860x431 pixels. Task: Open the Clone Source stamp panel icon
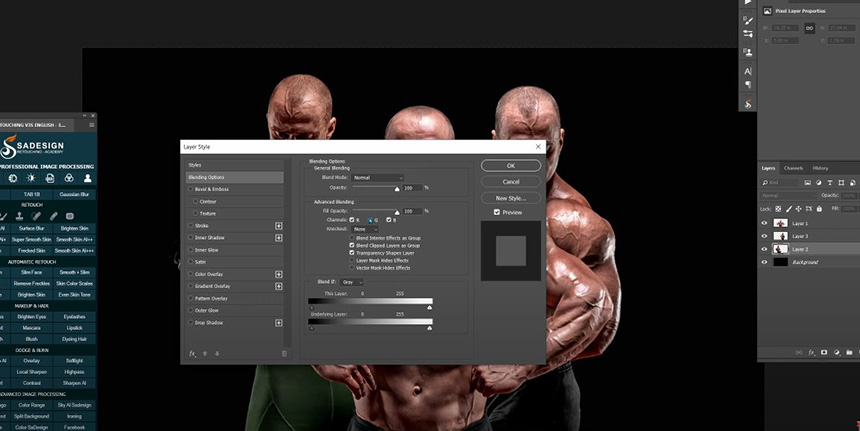pyautogui.click(x=748, y=52)
